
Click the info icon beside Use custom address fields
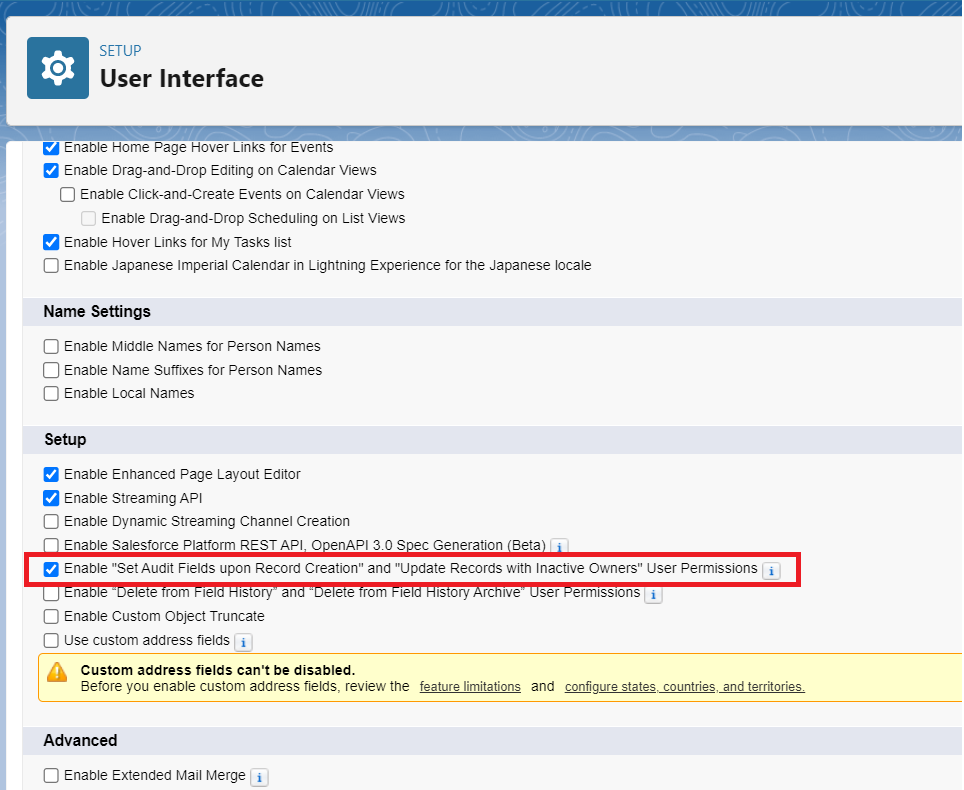pos(243,641)
